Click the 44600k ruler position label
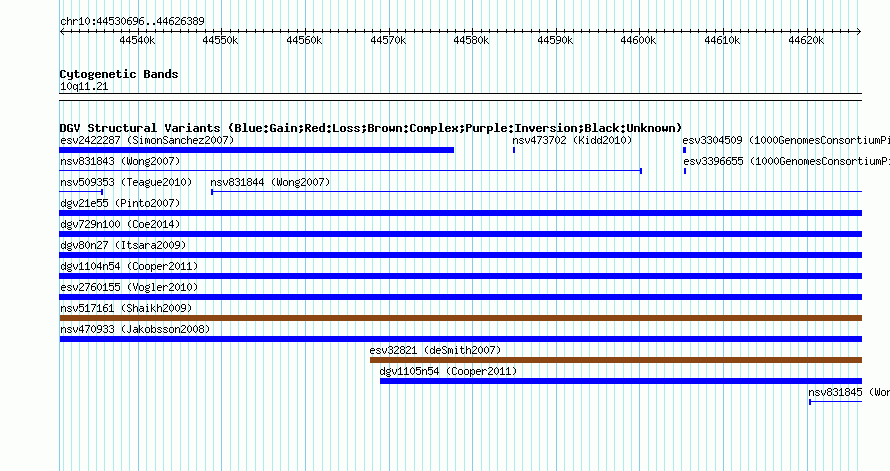 pyautogui.click(x=639, y=40)
